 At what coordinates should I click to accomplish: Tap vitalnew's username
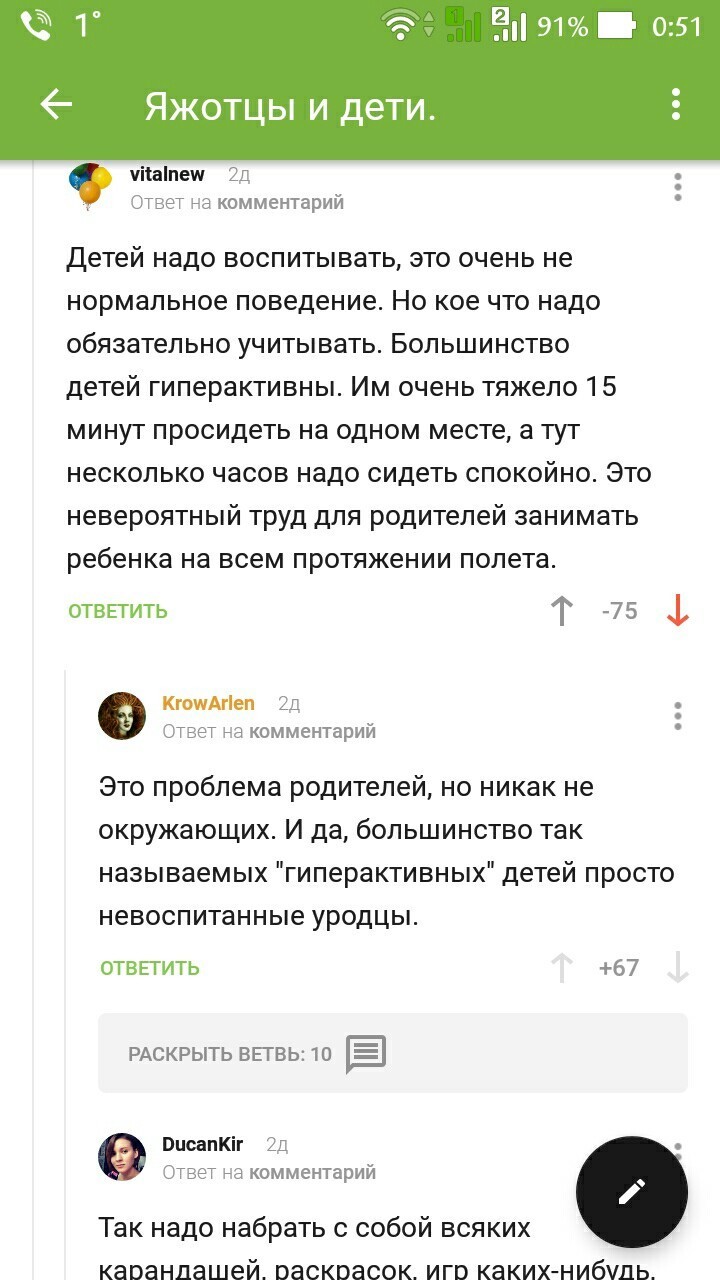[167, 174]
